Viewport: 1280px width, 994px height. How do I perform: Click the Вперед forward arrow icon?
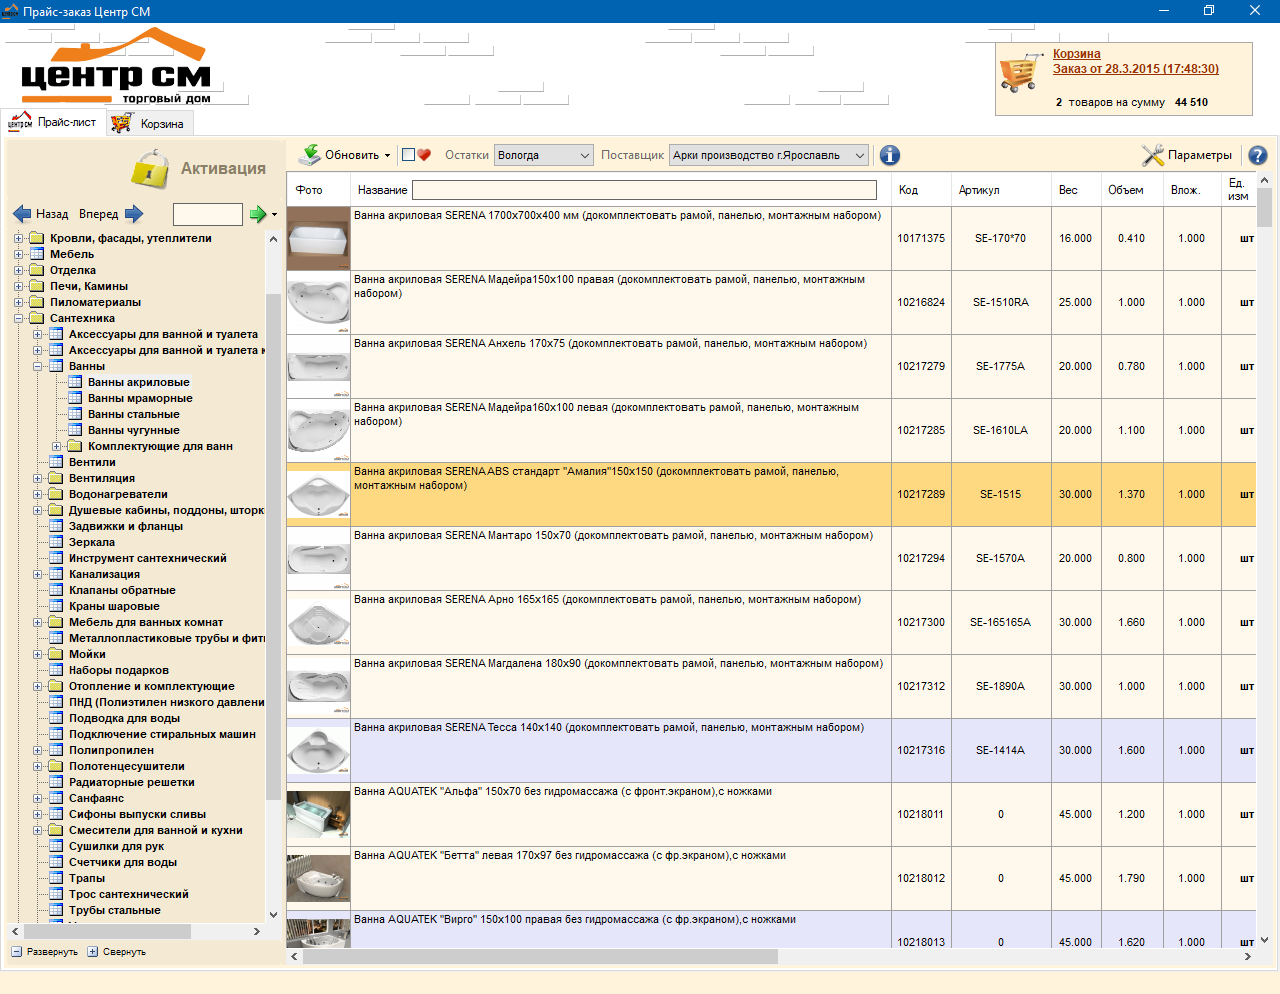[134, 213]
